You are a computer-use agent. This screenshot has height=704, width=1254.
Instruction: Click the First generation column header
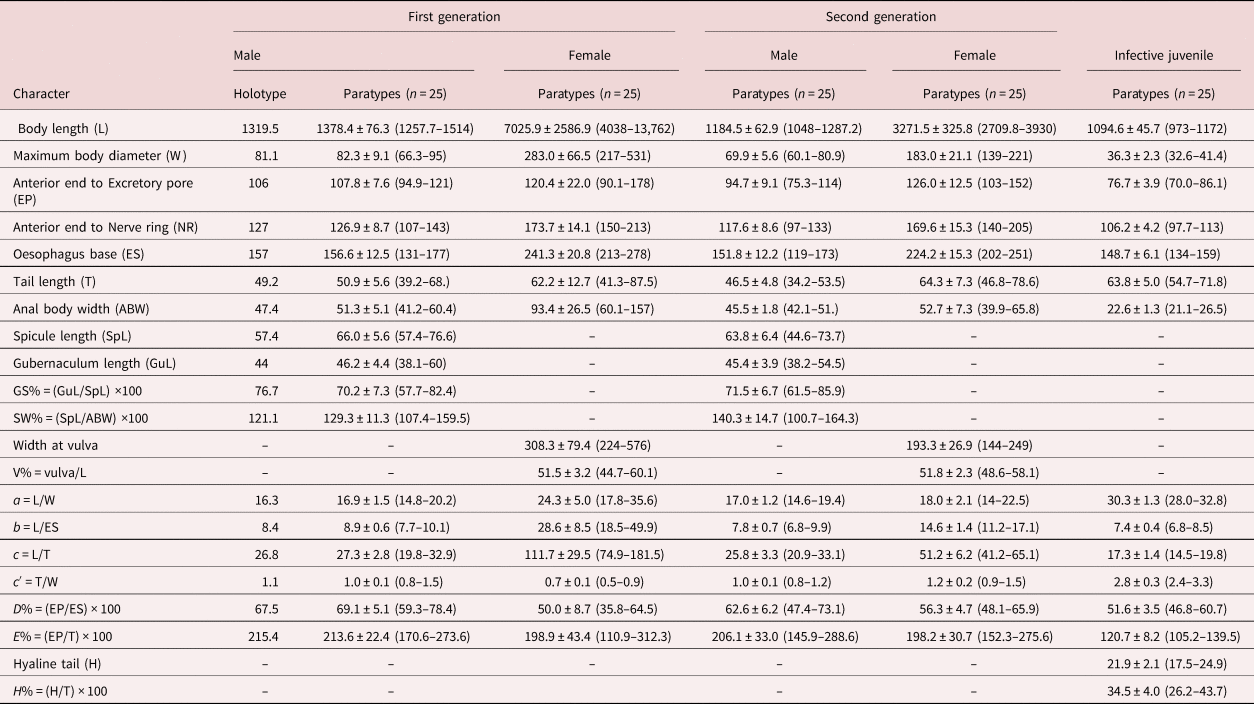click(x=454, y=17)
